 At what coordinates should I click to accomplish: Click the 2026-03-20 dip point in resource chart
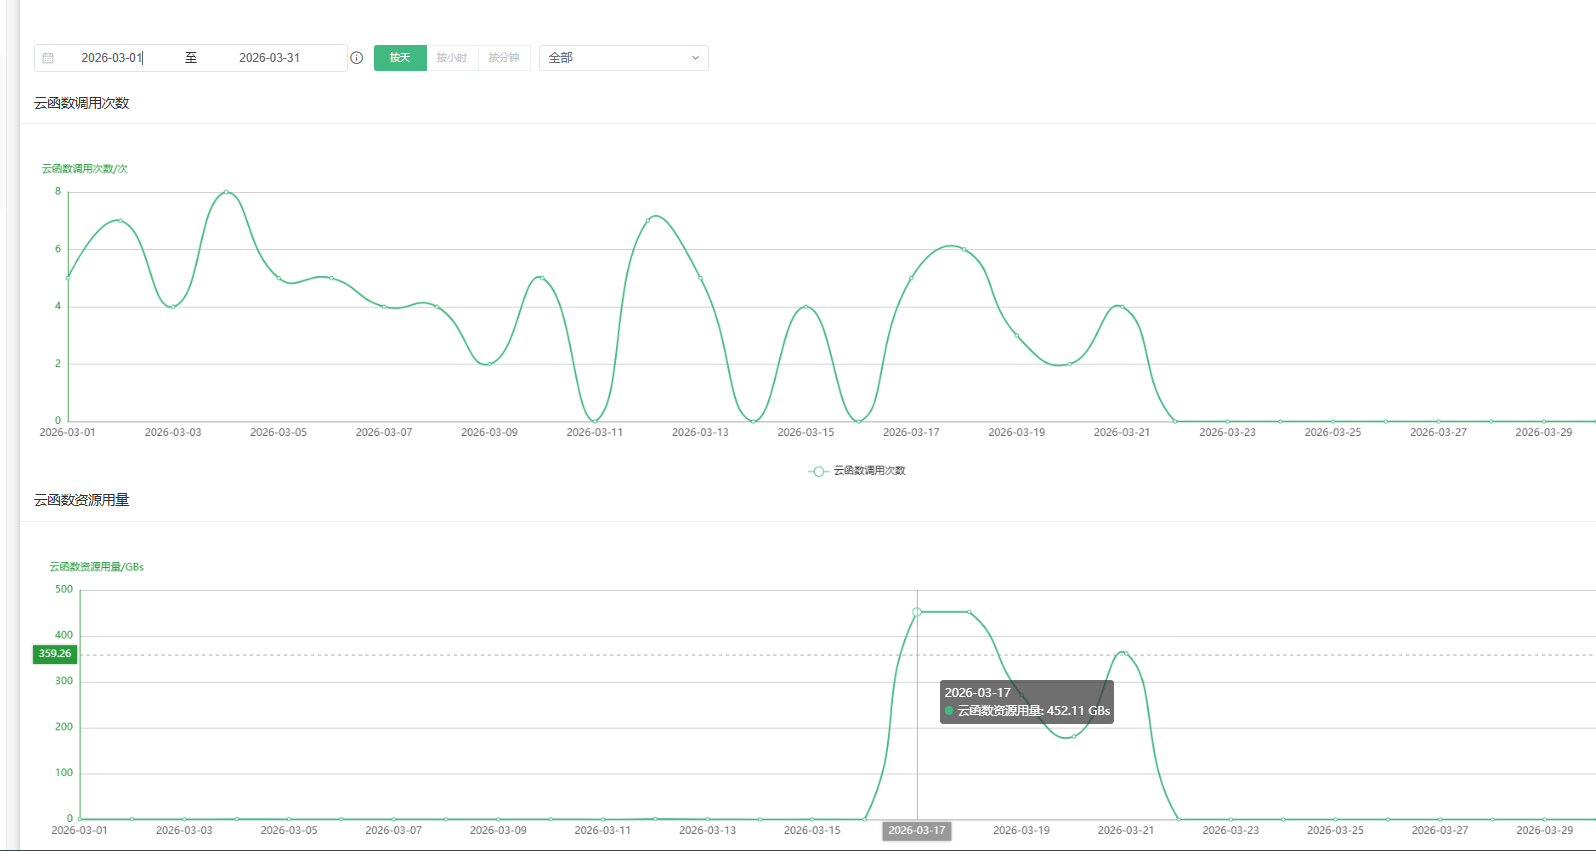coord(1074,737)
